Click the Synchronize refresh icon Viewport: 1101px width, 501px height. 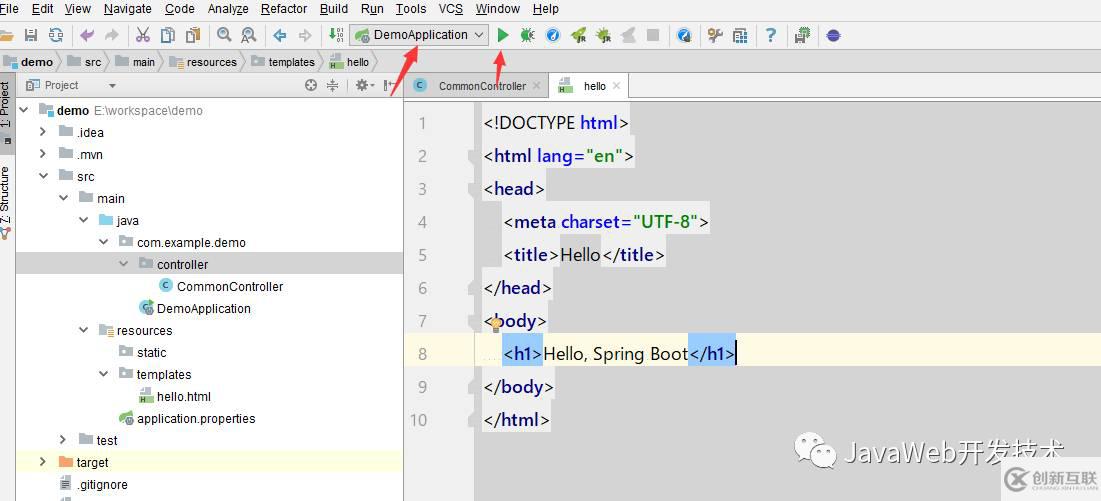(56, 35)
